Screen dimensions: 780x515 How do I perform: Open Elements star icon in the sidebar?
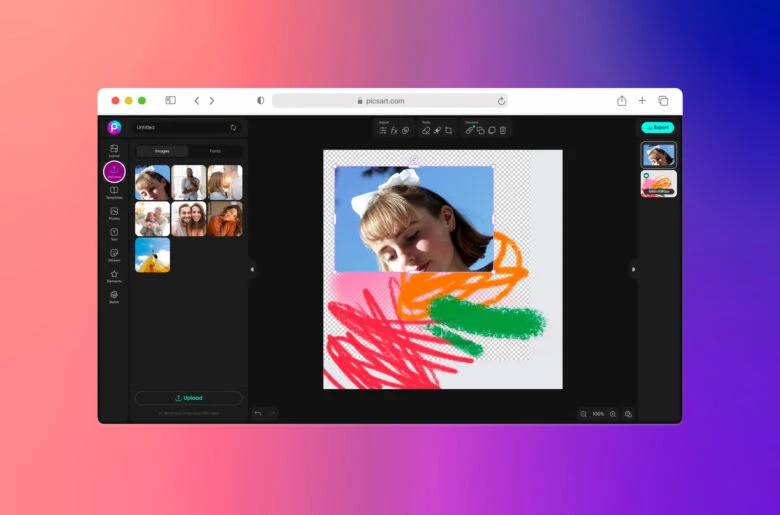click(114, 275)
